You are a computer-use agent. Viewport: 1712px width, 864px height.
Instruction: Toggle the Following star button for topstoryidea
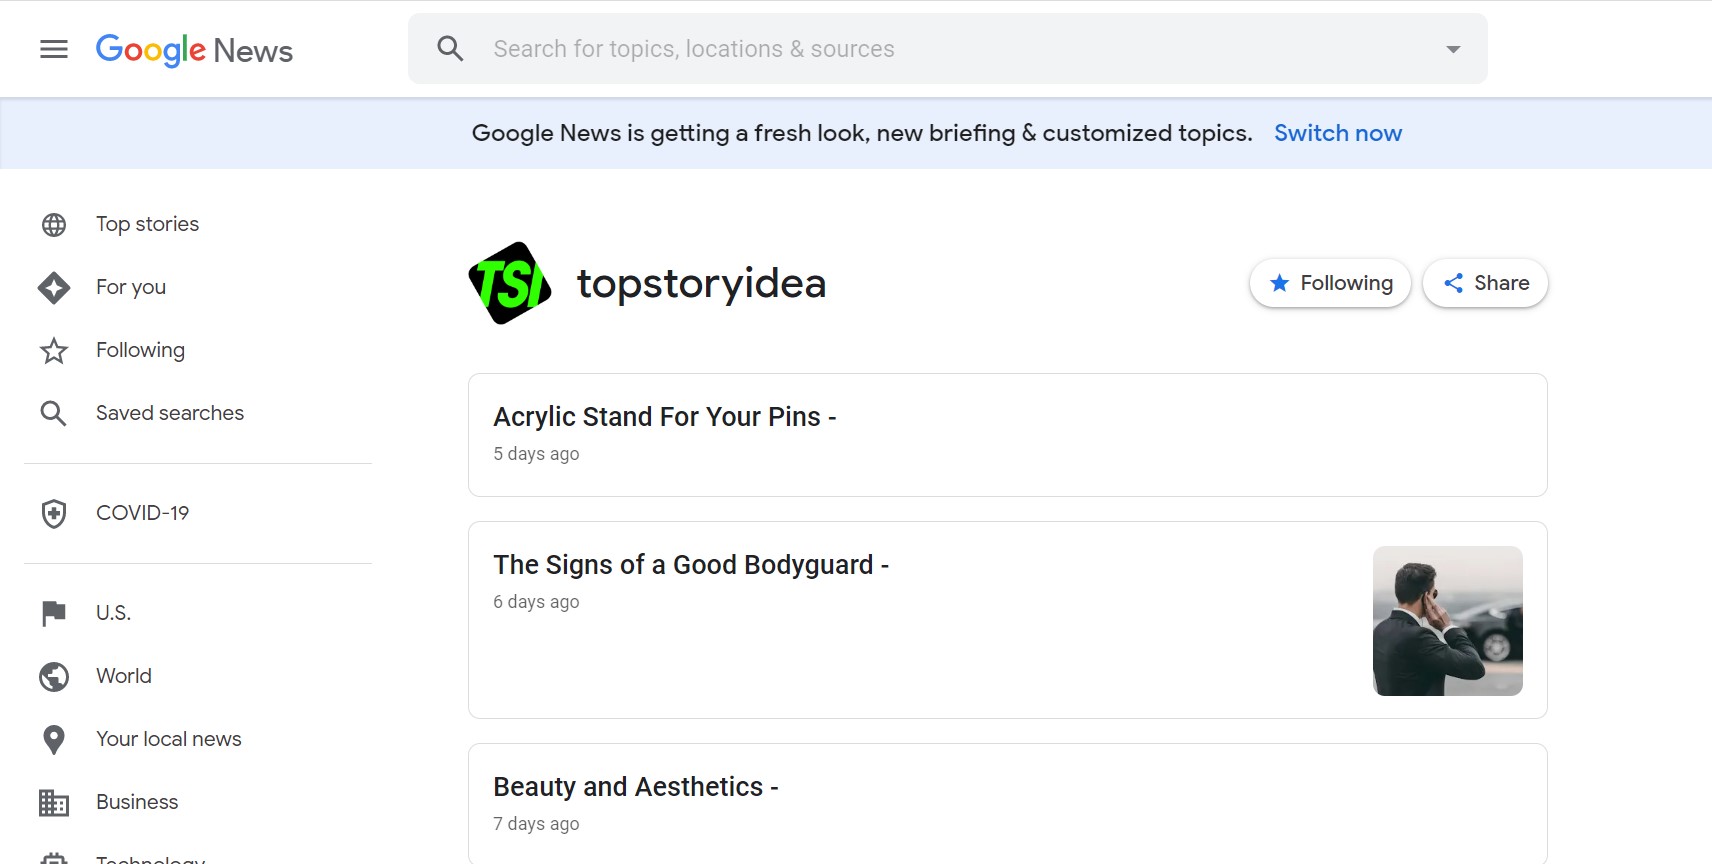[x=1330, y=283]
